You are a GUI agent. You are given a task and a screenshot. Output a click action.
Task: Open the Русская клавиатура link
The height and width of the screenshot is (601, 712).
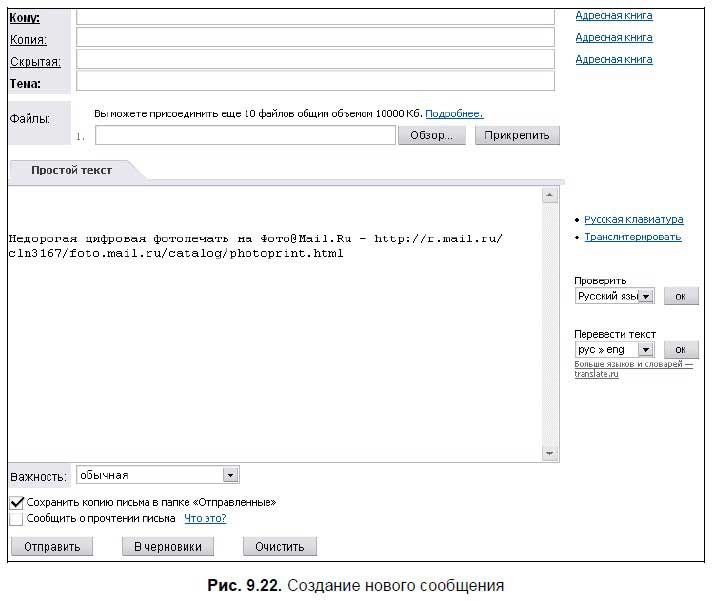pos(633,220)
